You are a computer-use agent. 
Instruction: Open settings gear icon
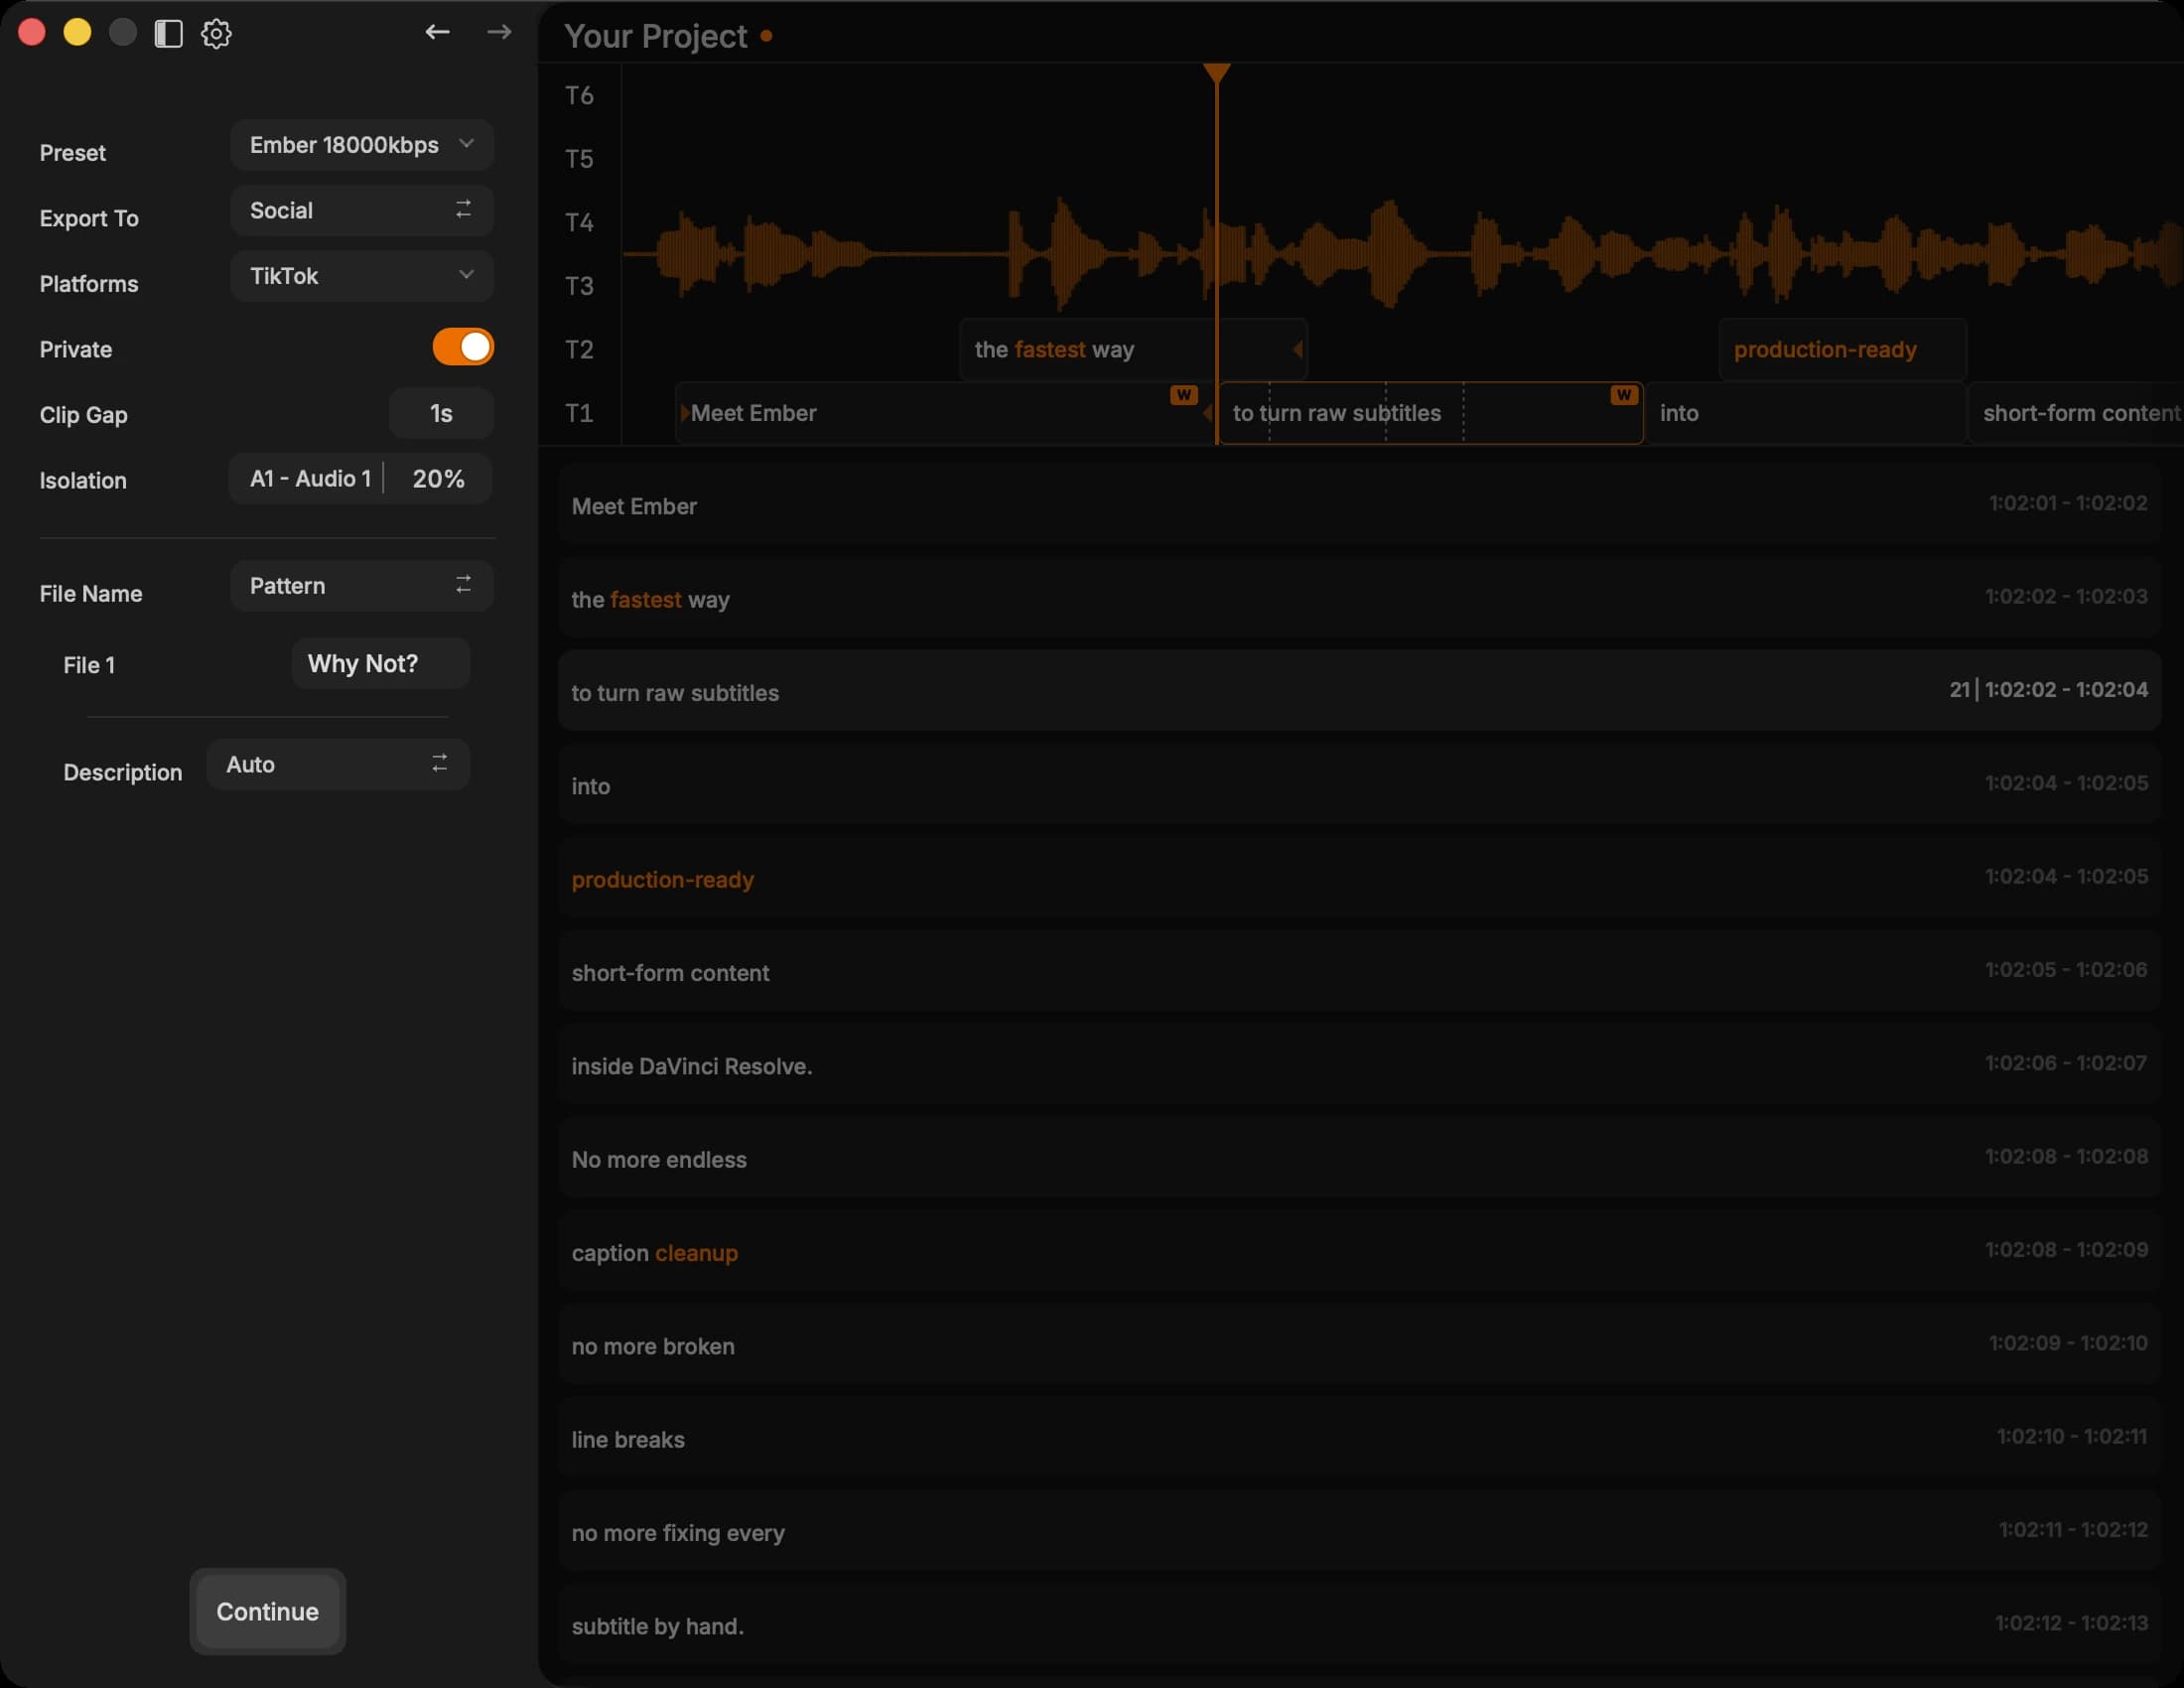coord(216,33)
